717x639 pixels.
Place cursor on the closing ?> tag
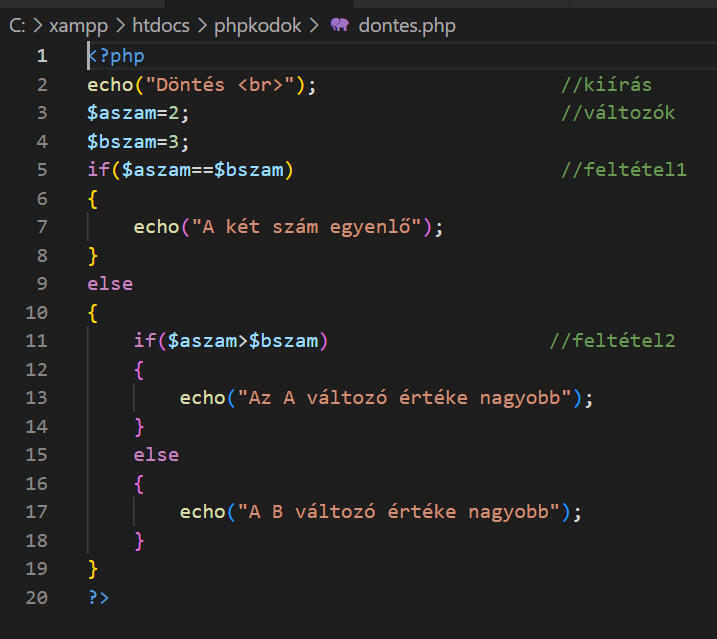click(x=98, y=597)
